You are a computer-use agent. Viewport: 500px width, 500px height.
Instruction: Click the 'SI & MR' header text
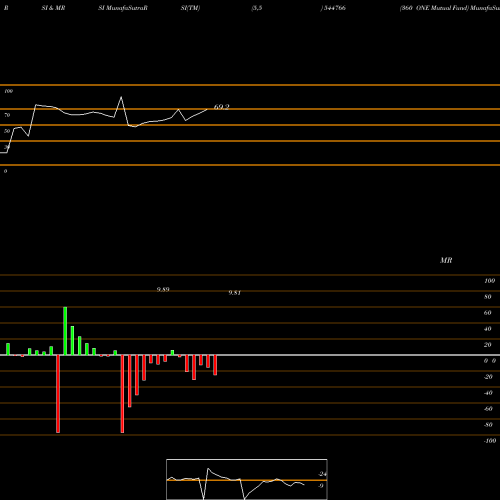(53, 8)
